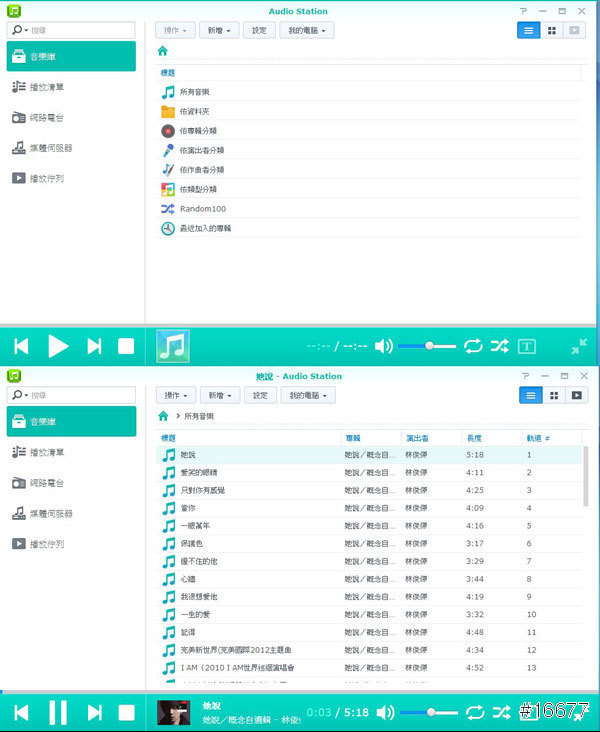Select 網路電台 in the upper sidebar
Image resolution: width=600 pixels, height=732 pixels.
tap(45, 118)
